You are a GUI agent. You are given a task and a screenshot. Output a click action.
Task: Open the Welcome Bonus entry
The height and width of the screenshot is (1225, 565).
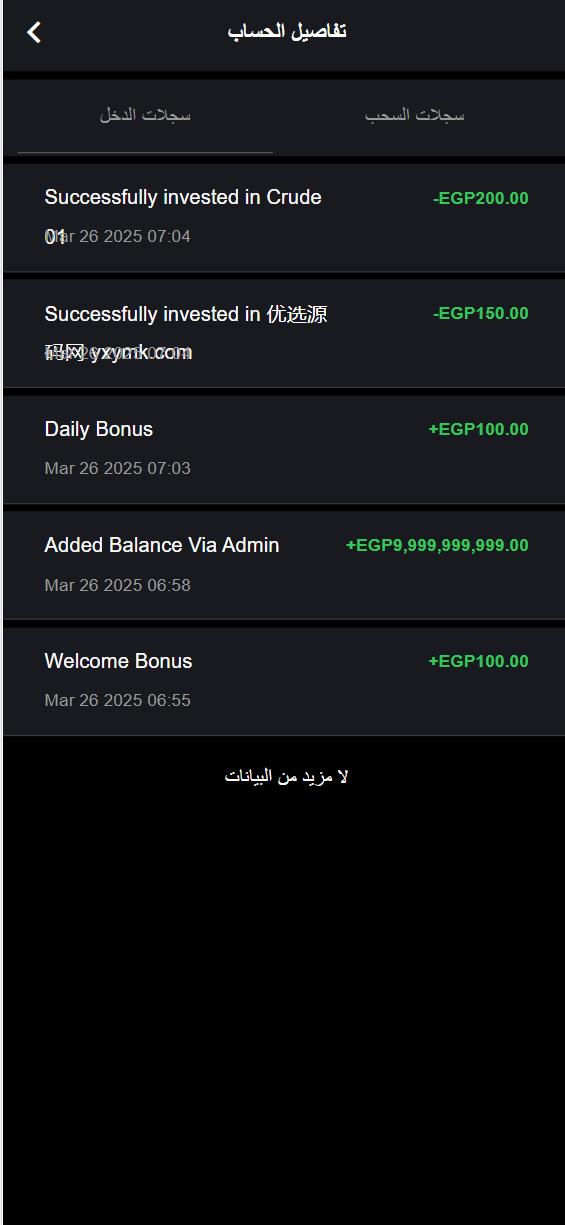[284, 681]
